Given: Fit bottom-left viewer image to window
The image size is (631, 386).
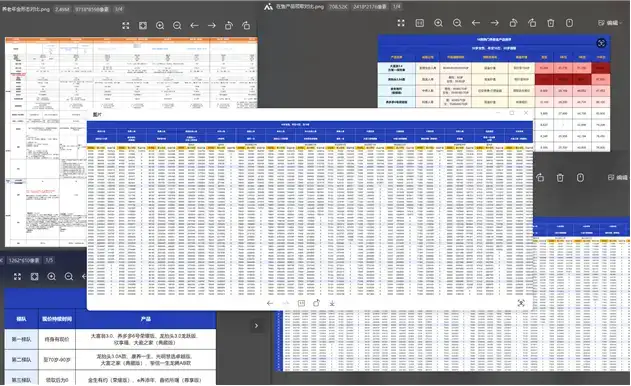Looking at the screenshot, I should [x=35, y=277].
